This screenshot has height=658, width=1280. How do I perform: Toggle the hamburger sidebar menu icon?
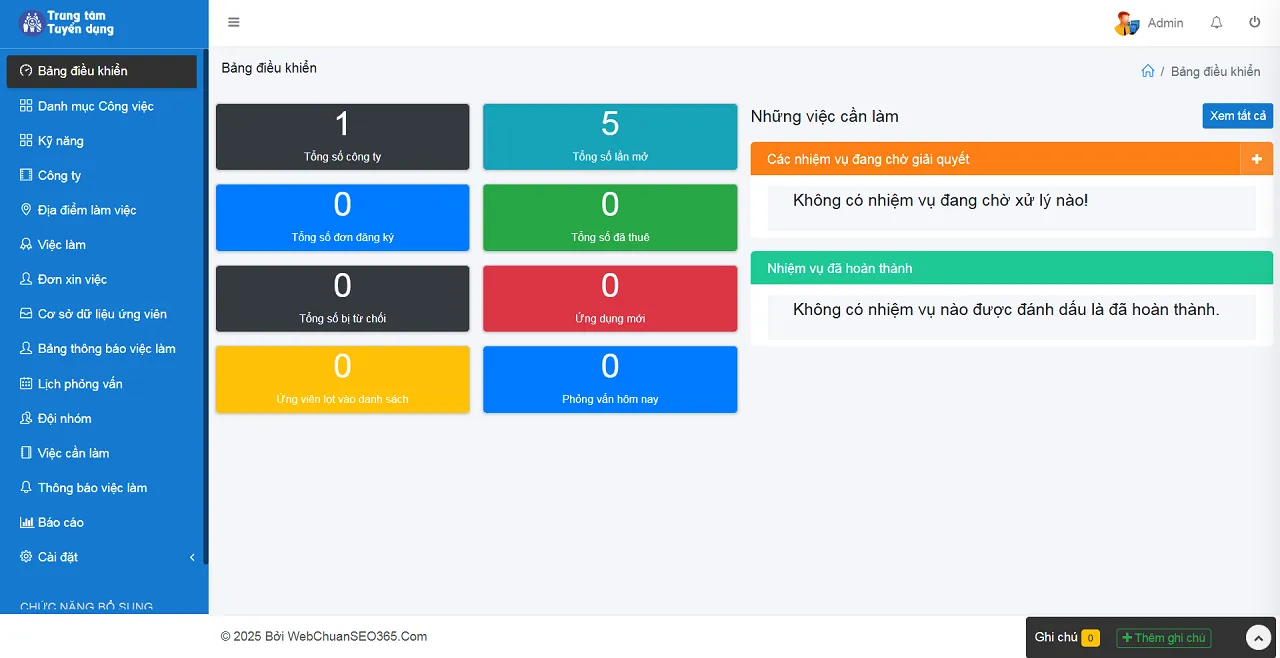[x=234, y=23]
